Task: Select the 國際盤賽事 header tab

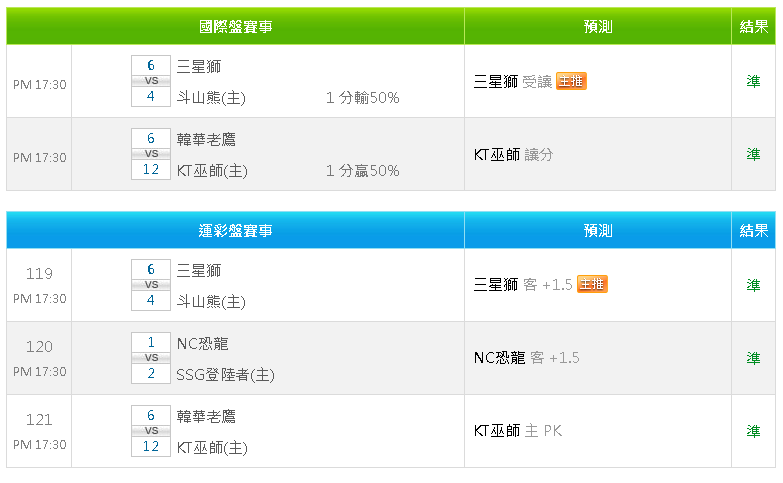Action: [235, 27]
